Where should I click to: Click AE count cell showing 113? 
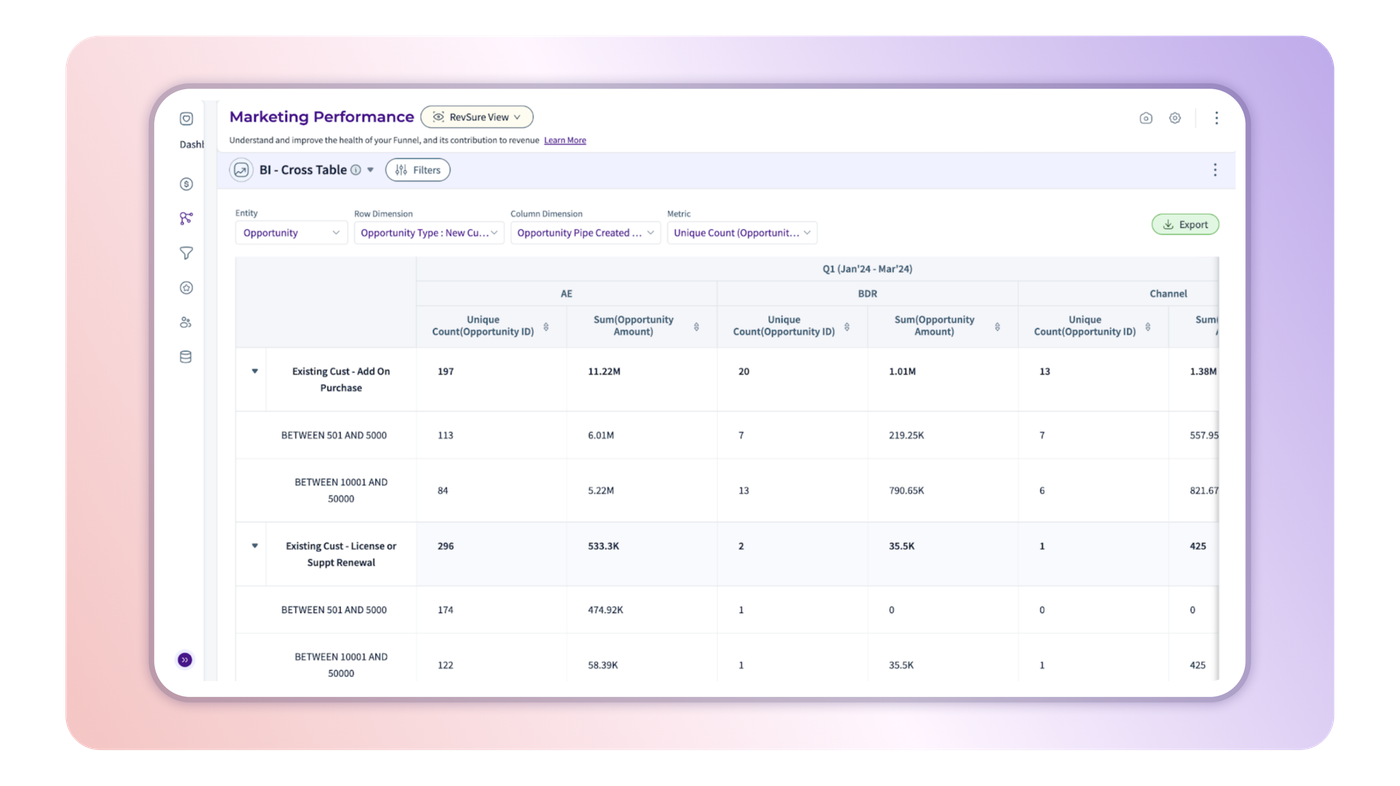click(446, 435)
